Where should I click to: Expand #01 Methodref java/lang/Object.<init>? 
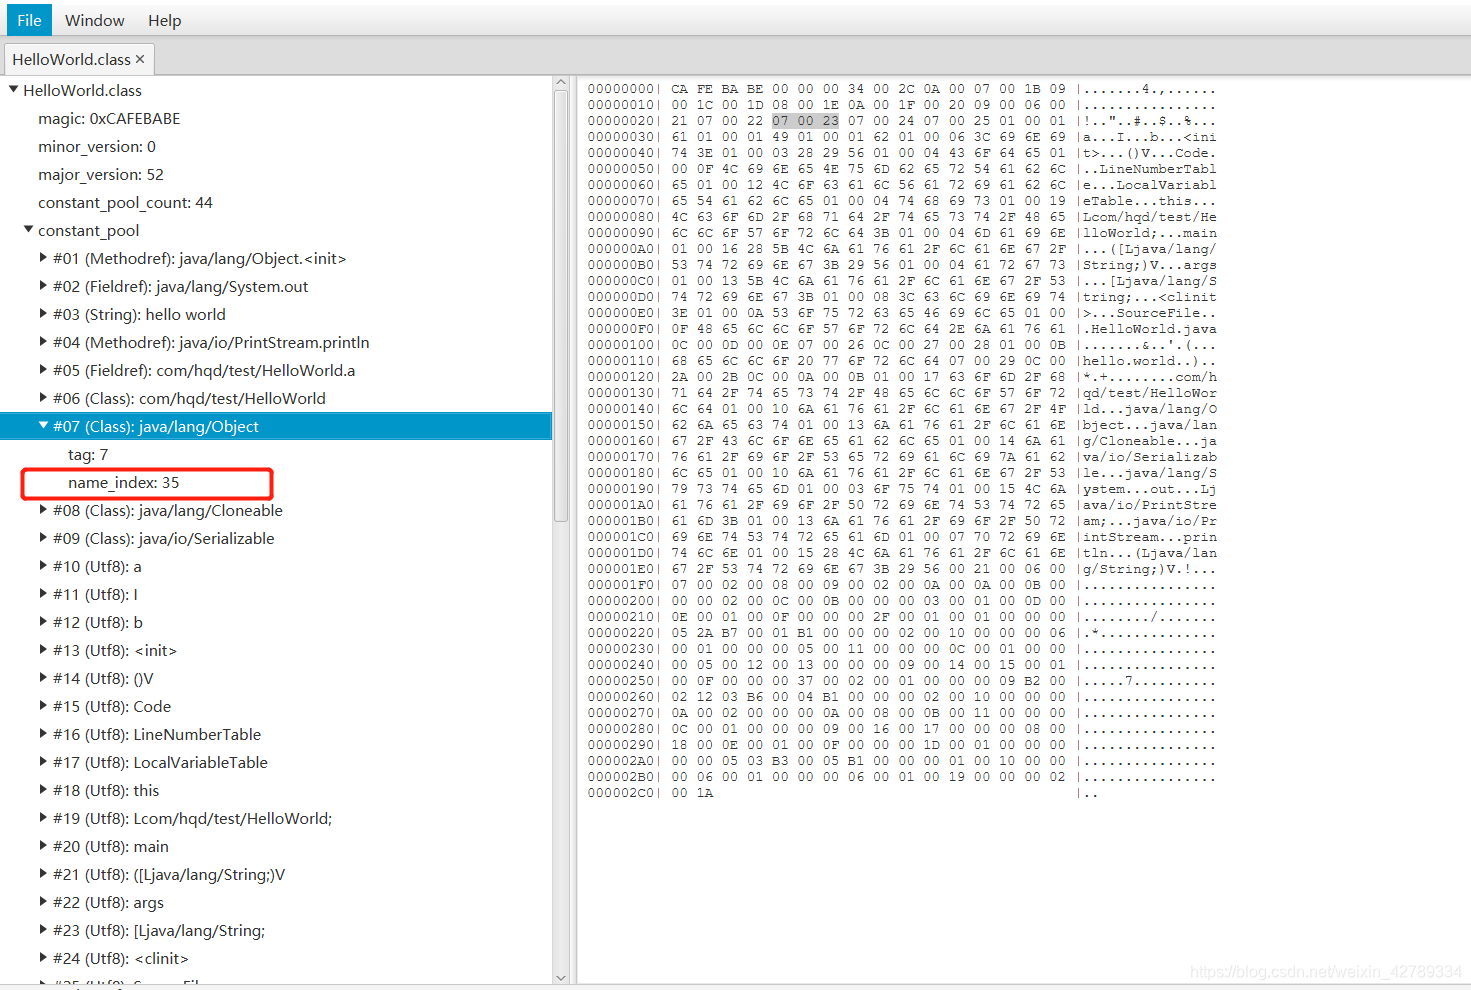pyautogui.click(x=44, y=257)
